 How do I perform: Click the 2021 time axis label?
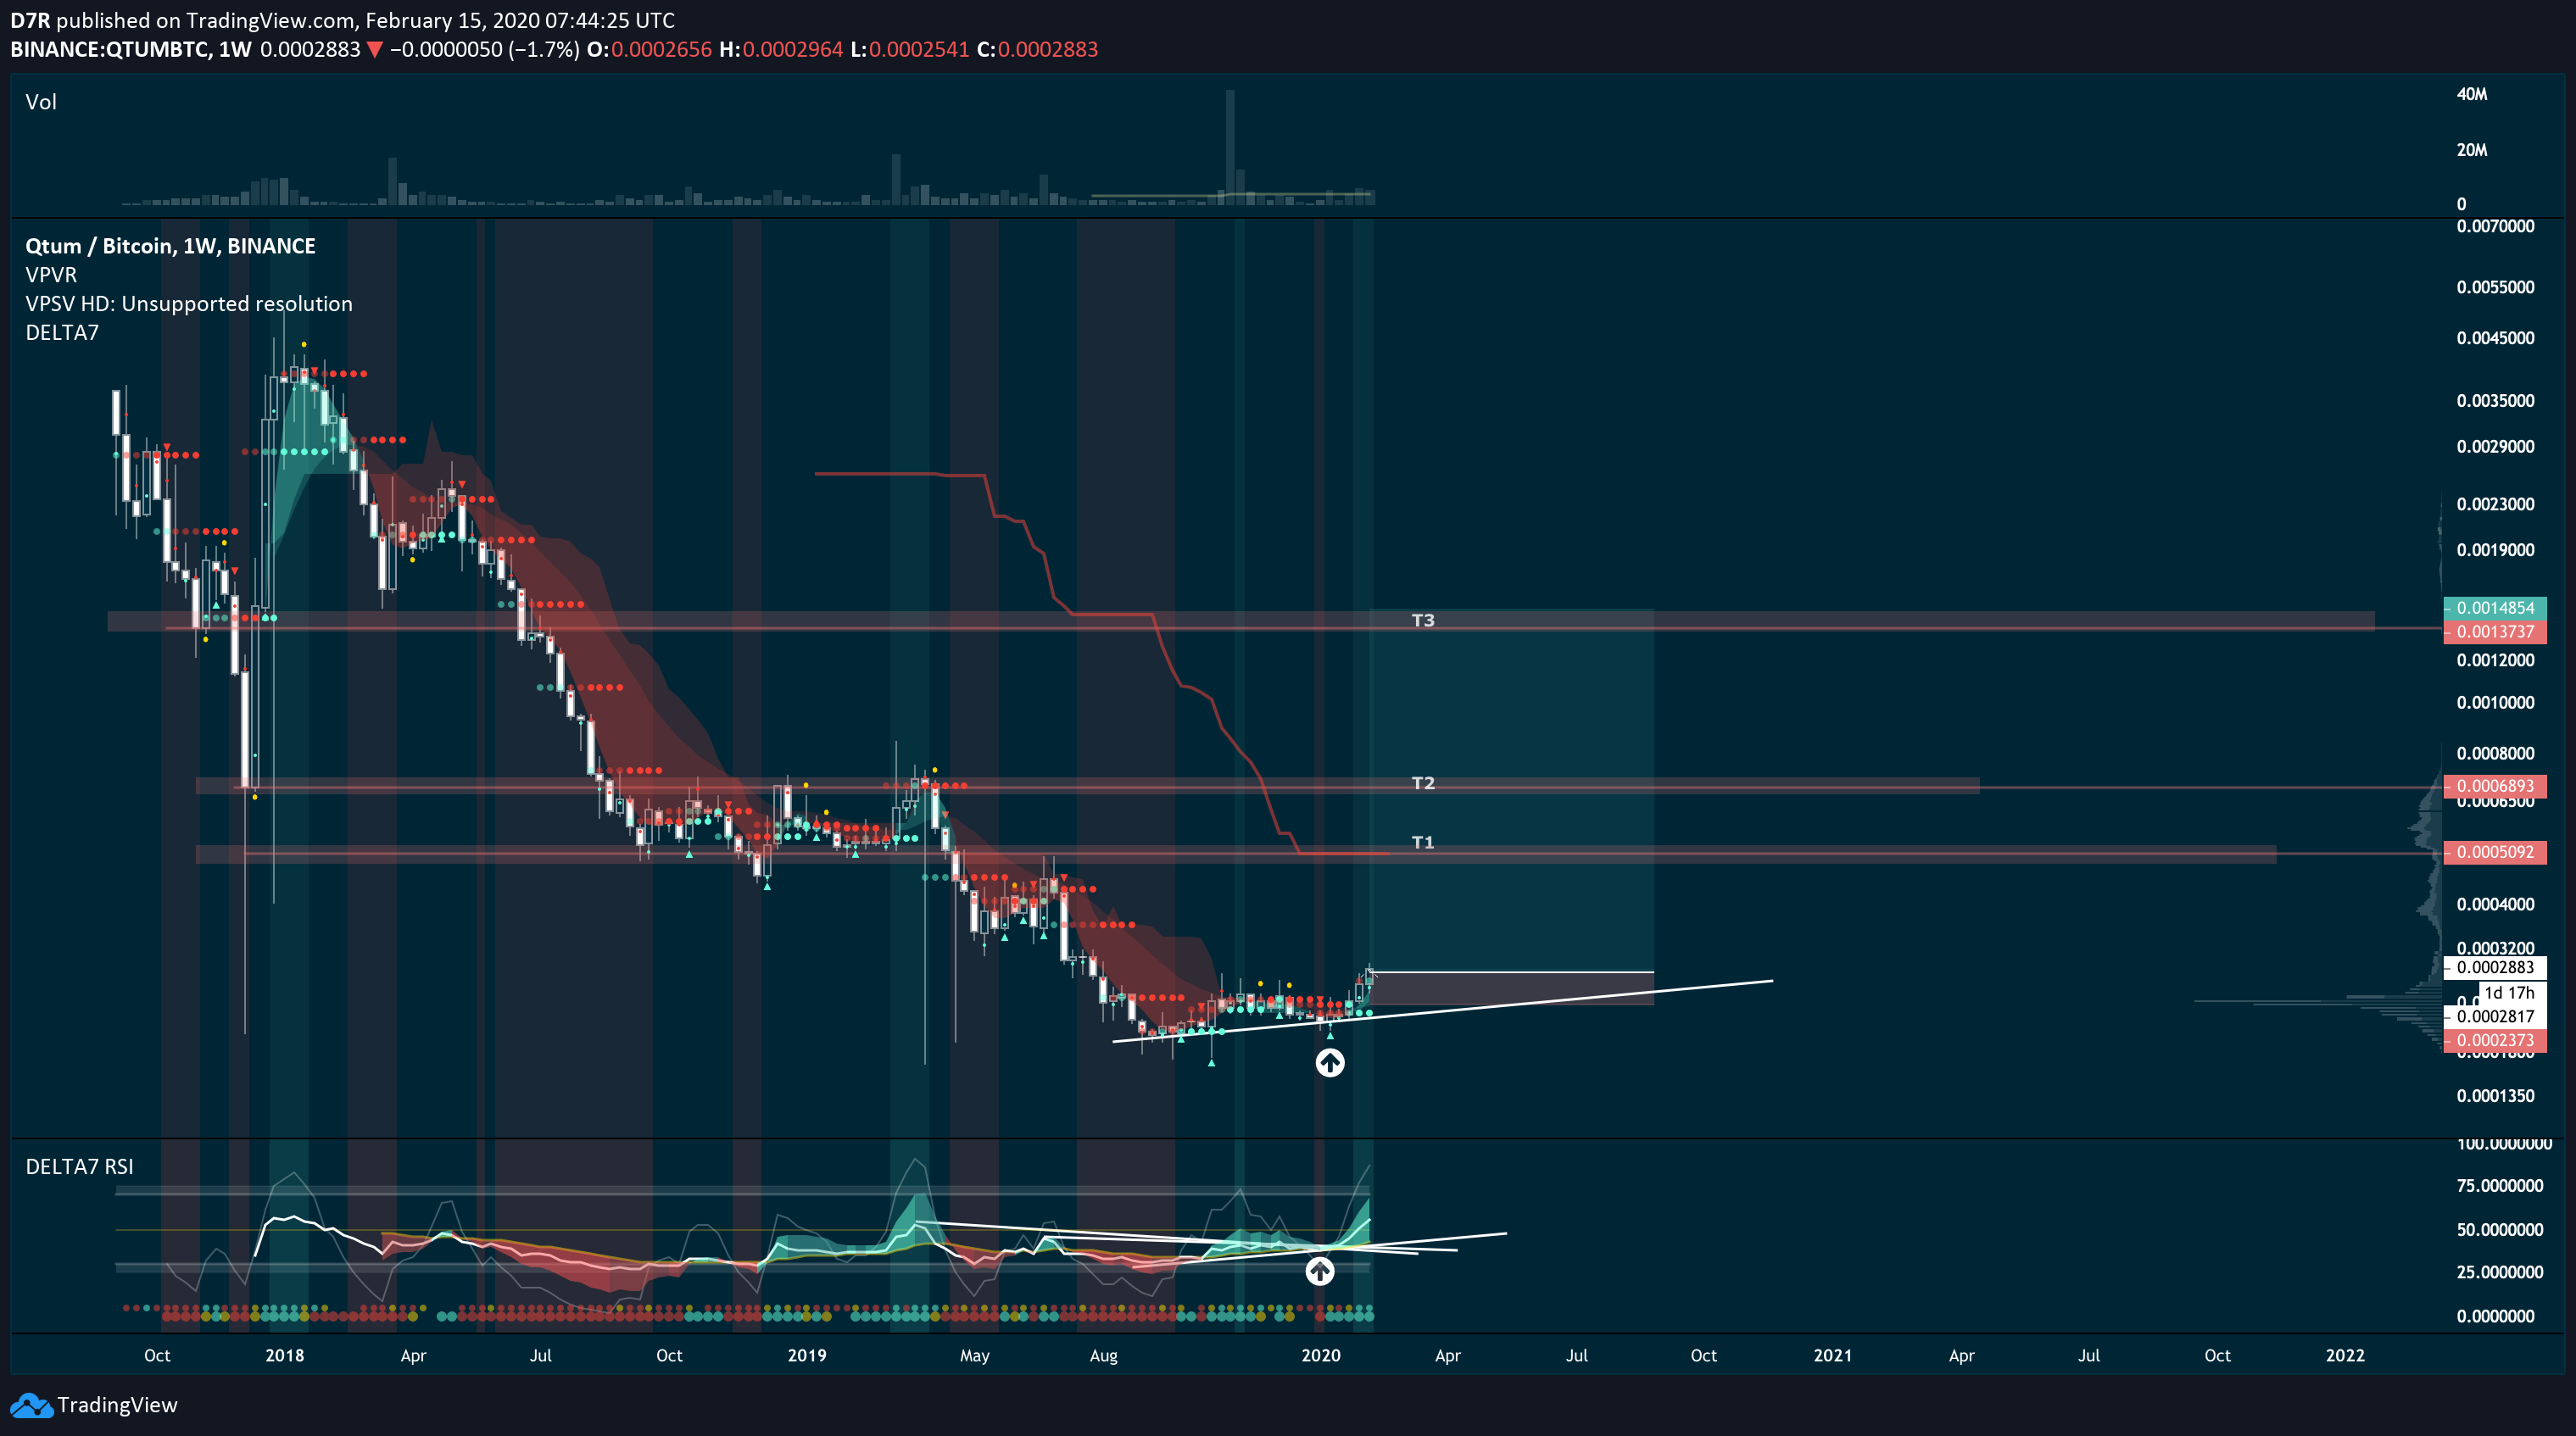[x=1833, y=1355]
